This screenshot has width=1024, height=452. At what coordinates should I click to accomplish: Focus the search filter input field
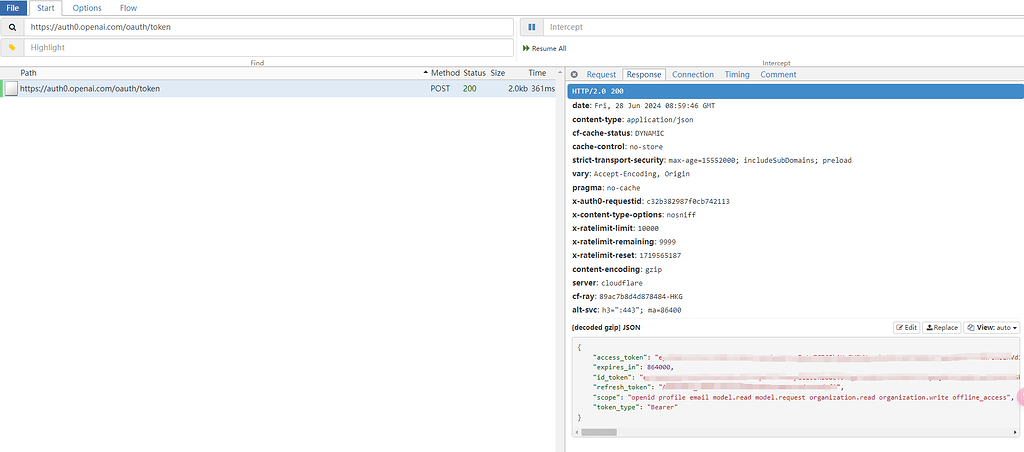point(268,27)
